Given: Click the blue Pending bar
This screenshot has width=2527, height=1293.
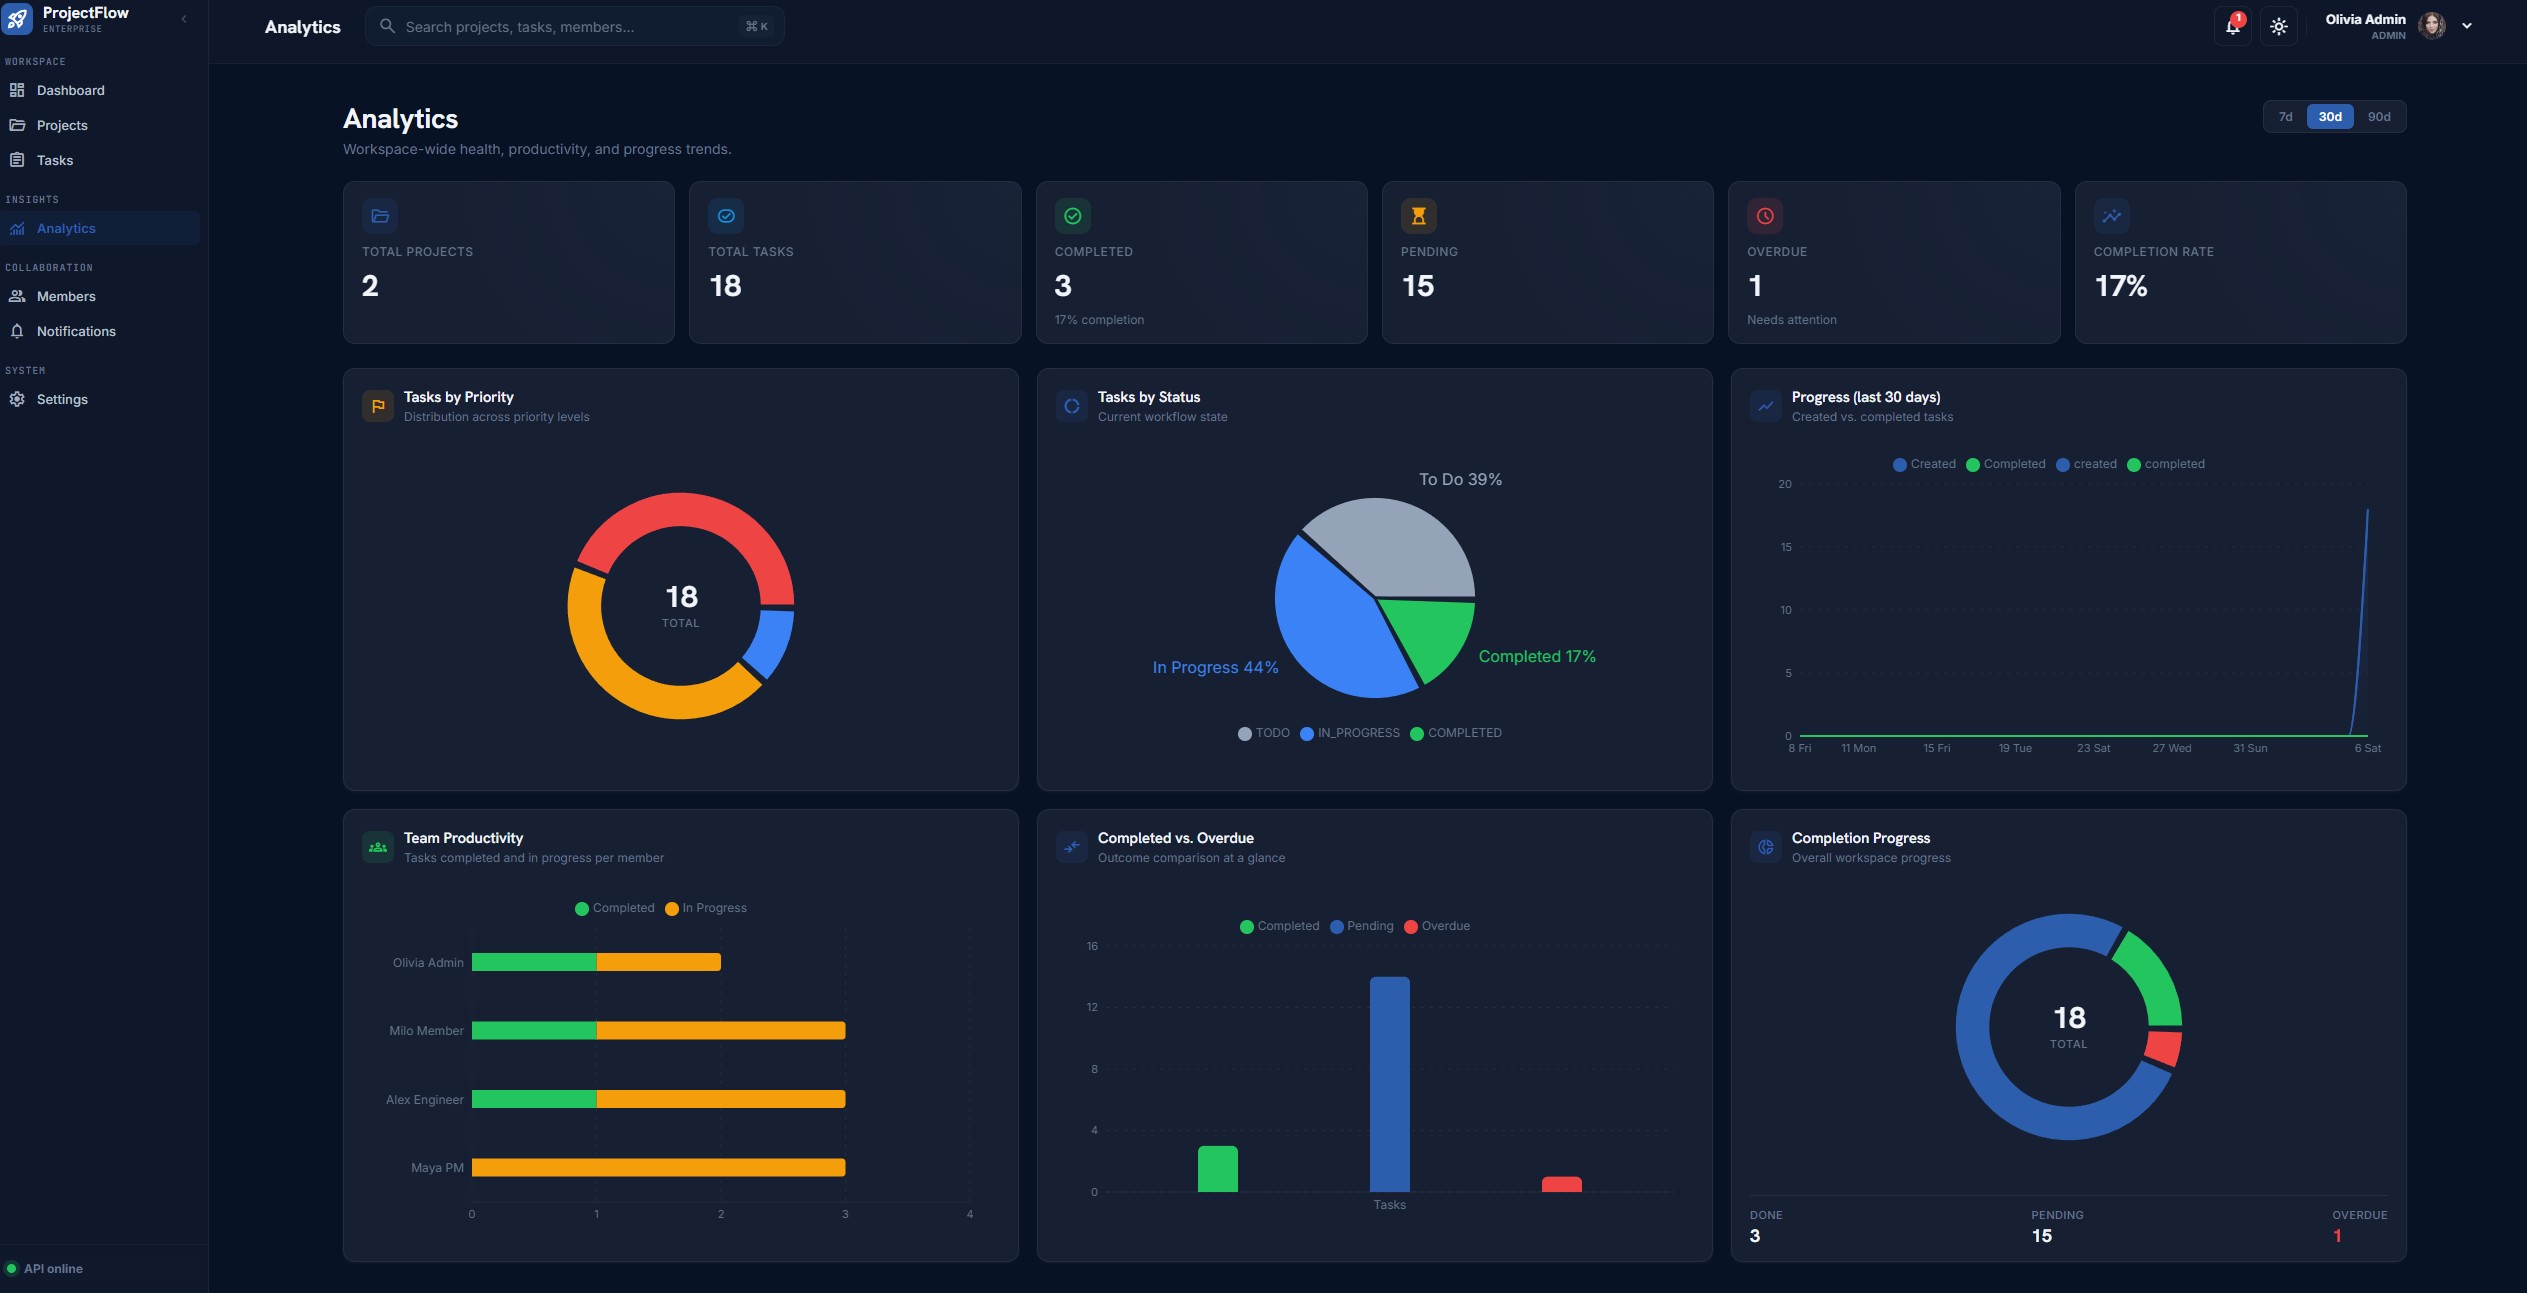Looking at the screenshot, I should [x=1390, y=1084].
